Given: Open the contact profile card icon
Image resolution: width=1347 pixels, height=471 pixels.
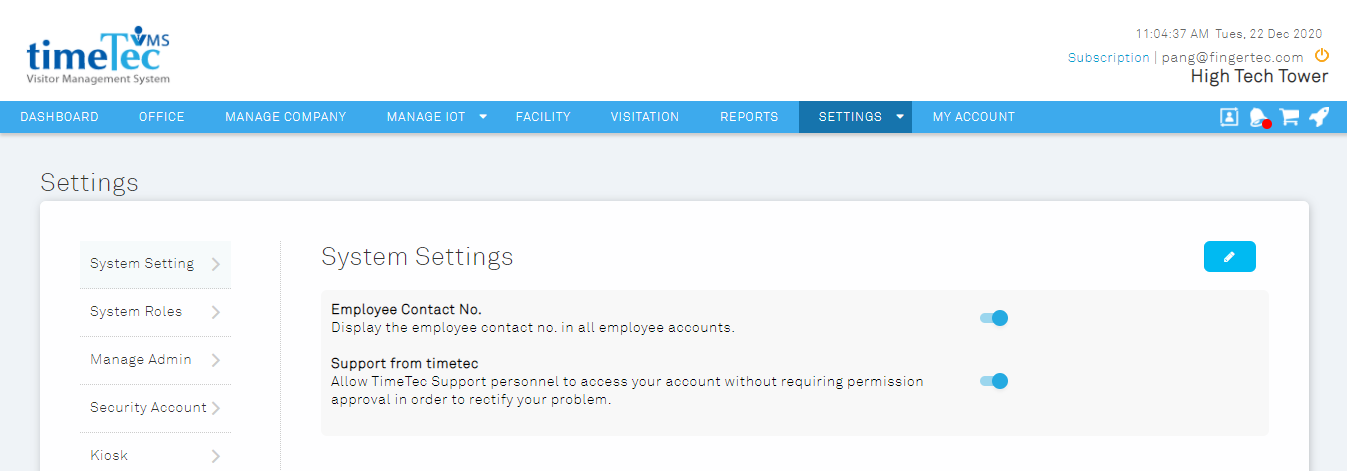Looking at the screenshot, I should [1229, 117].
